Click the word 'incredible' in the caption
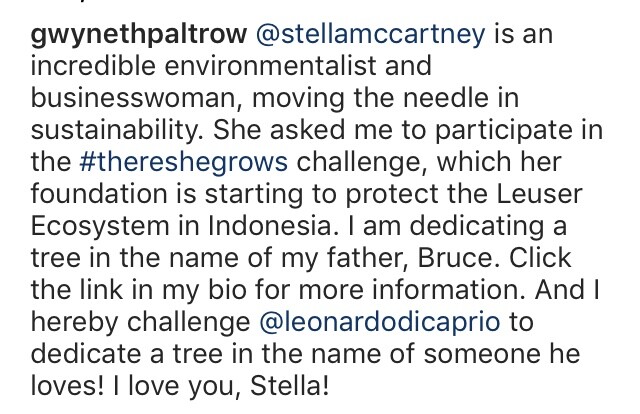 [93, 66]
